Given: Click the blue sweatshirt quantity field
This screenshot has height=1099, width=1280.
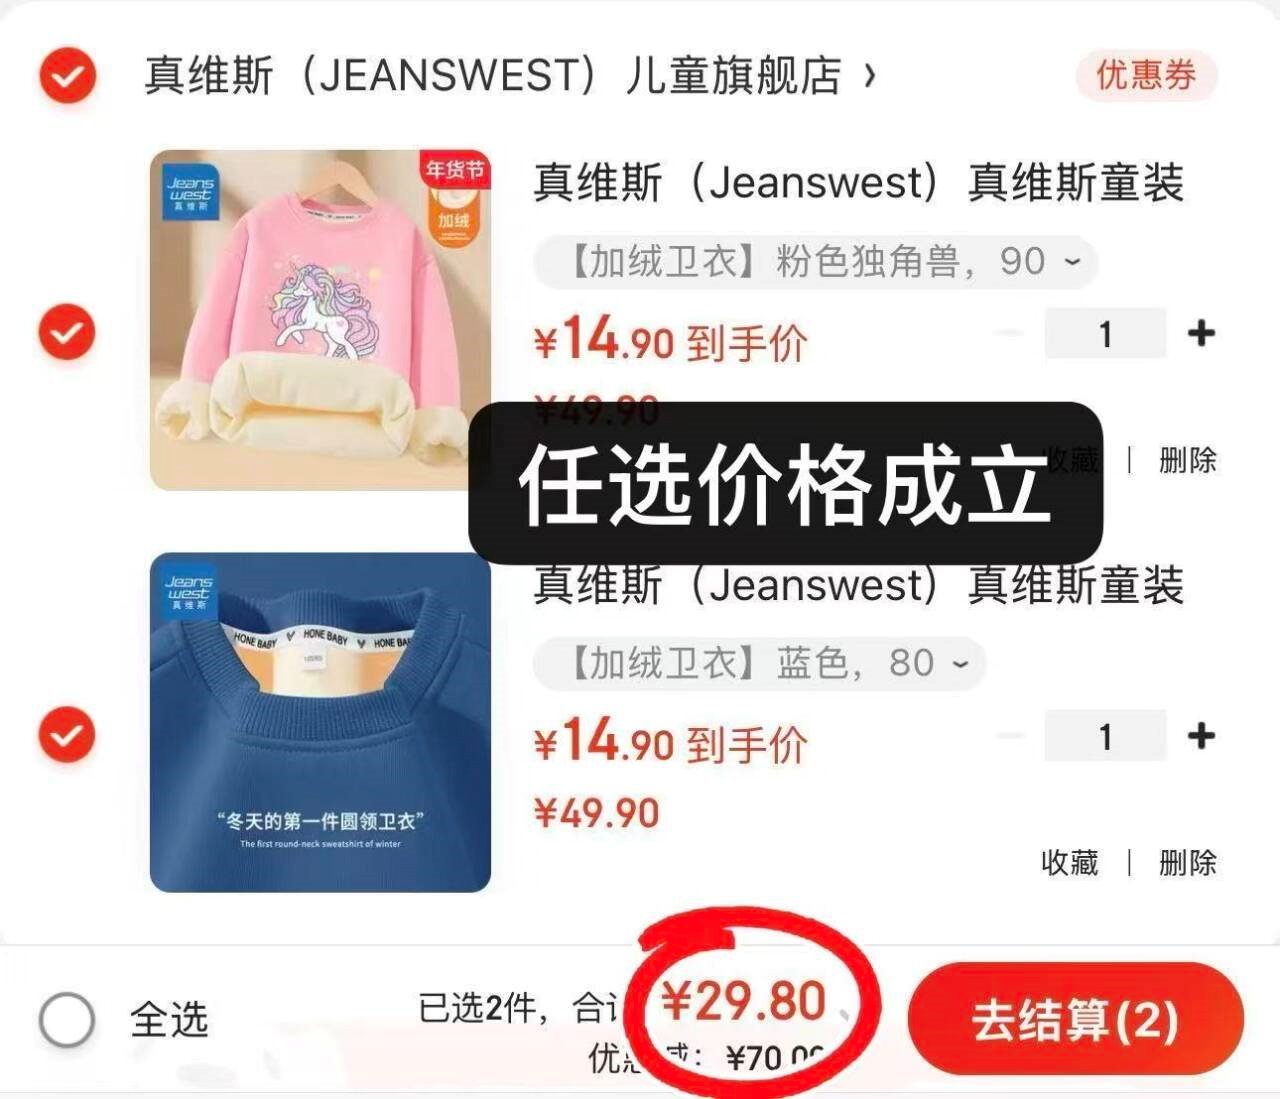Looking at the screenshot, I should coord(1105,736).
